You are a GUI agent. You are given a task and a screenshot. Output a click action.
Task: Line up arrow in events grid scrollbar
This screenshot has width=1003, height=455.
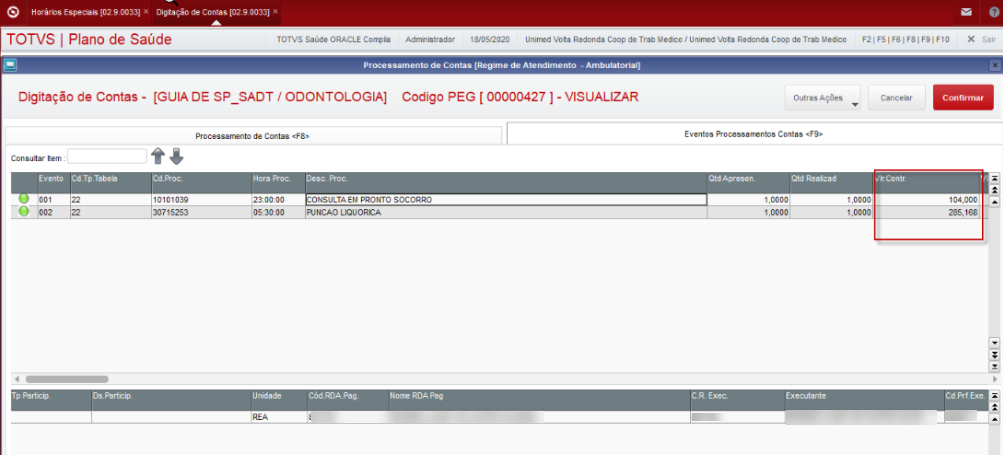(995, 202)
